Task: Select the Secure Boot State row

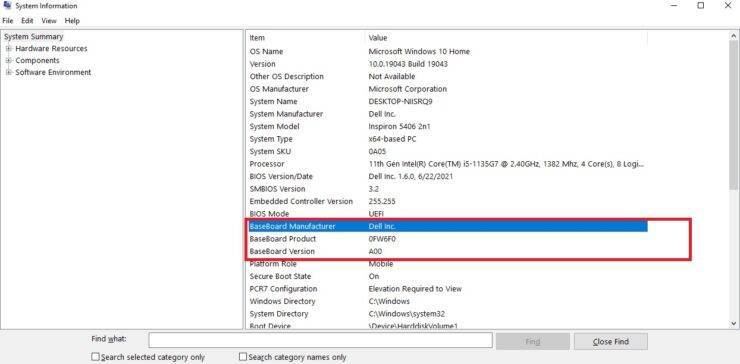Action: [447, 276]
